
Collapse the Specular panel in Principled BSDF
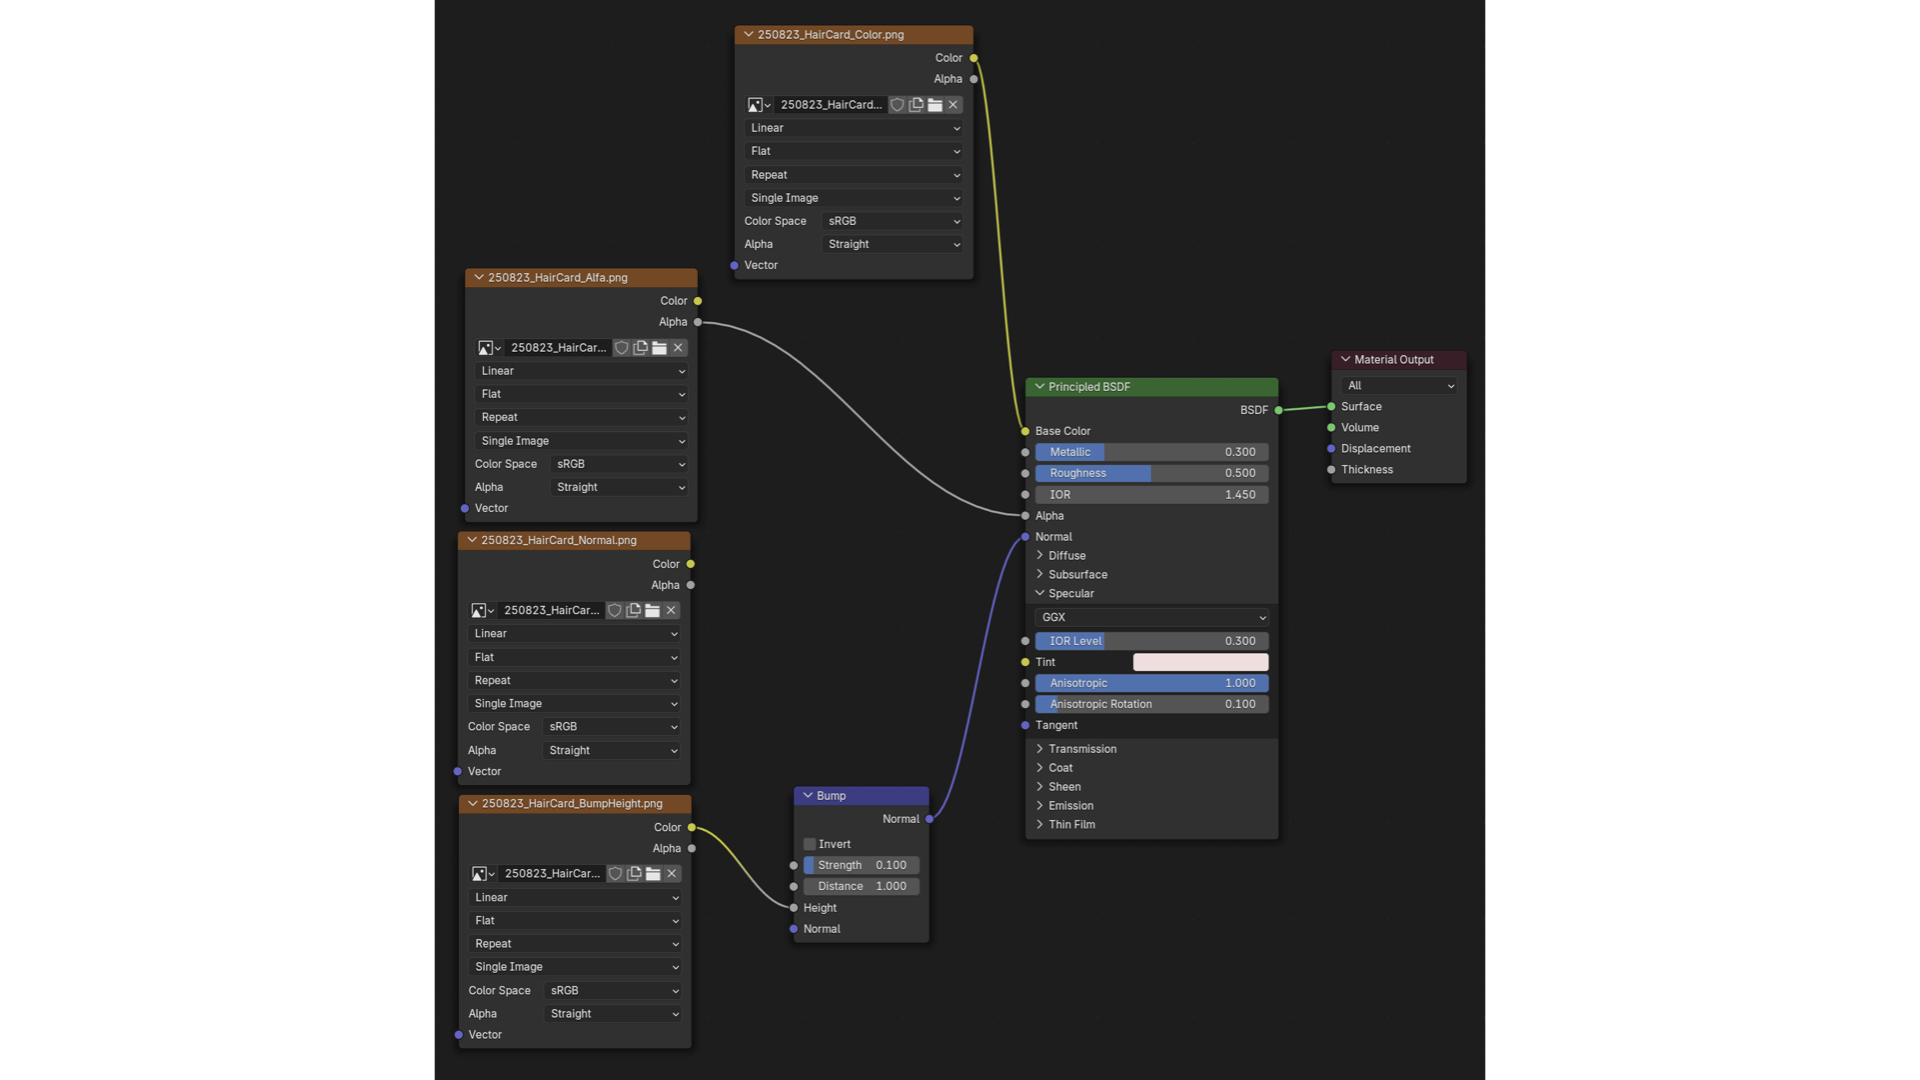coord(1040,594)
